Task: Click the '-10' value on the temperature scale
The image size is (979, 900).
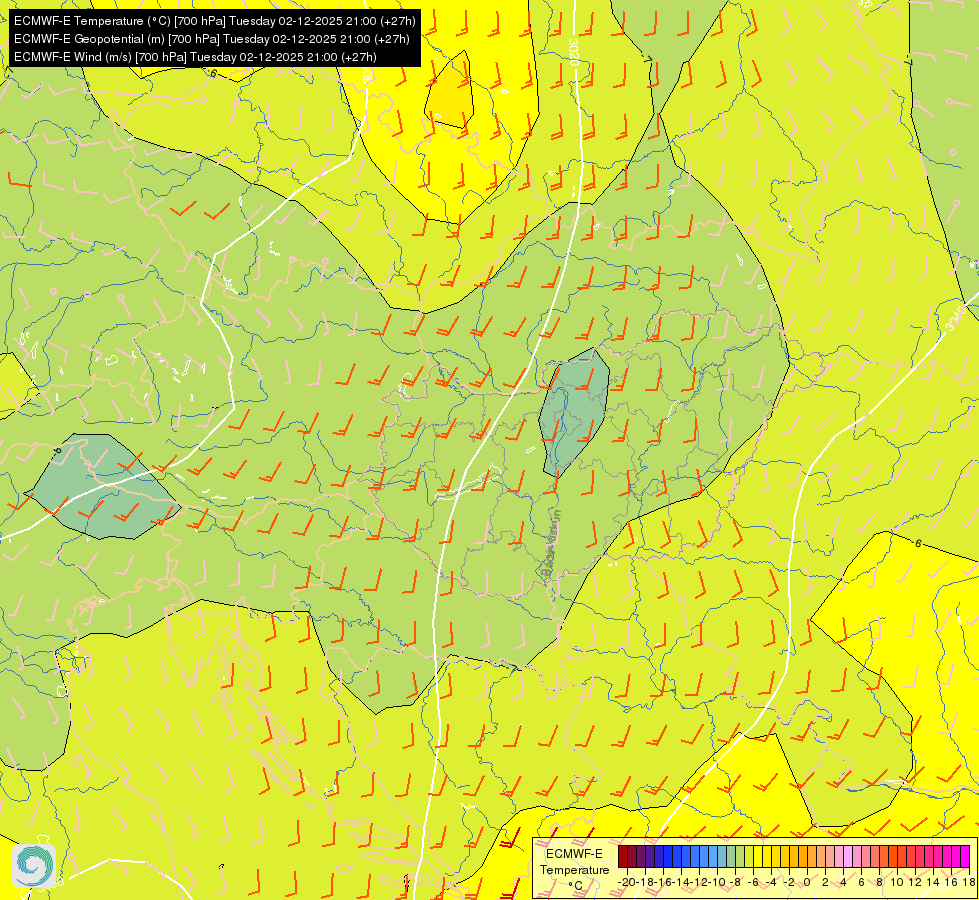Action: coord(716,882)
